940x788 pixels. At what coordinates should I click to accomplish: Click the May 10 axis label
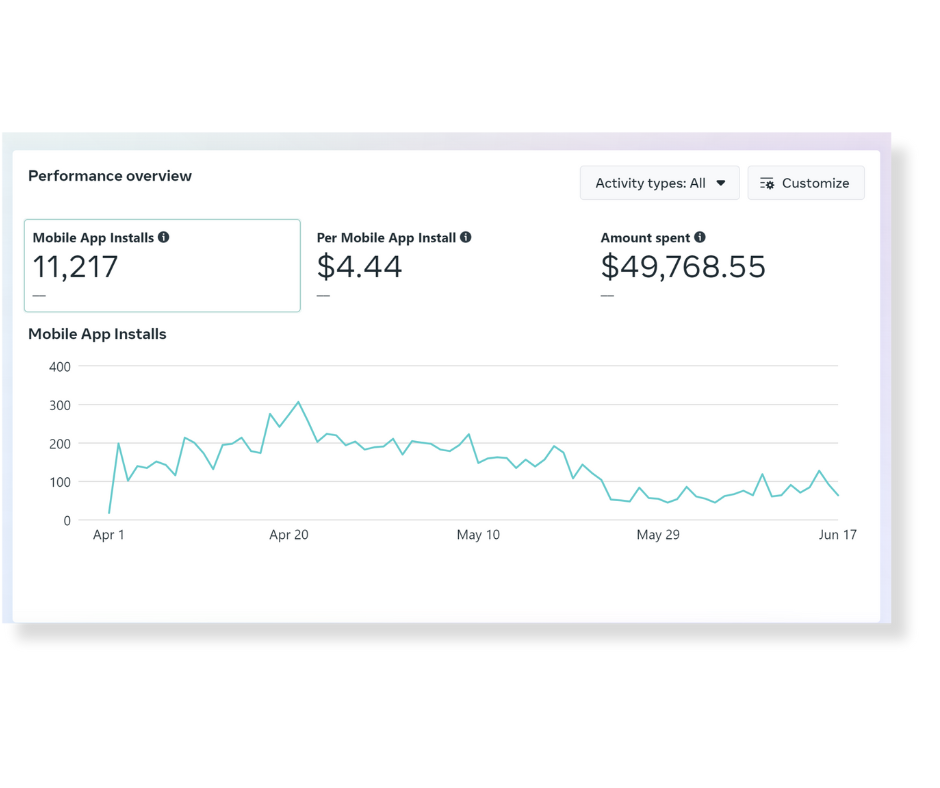click(478, 534)
